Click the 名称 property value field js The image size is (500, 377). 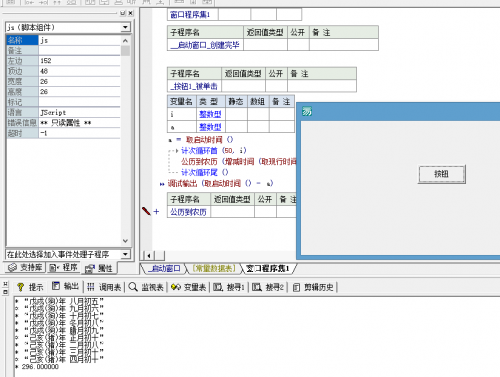[79, 40]
